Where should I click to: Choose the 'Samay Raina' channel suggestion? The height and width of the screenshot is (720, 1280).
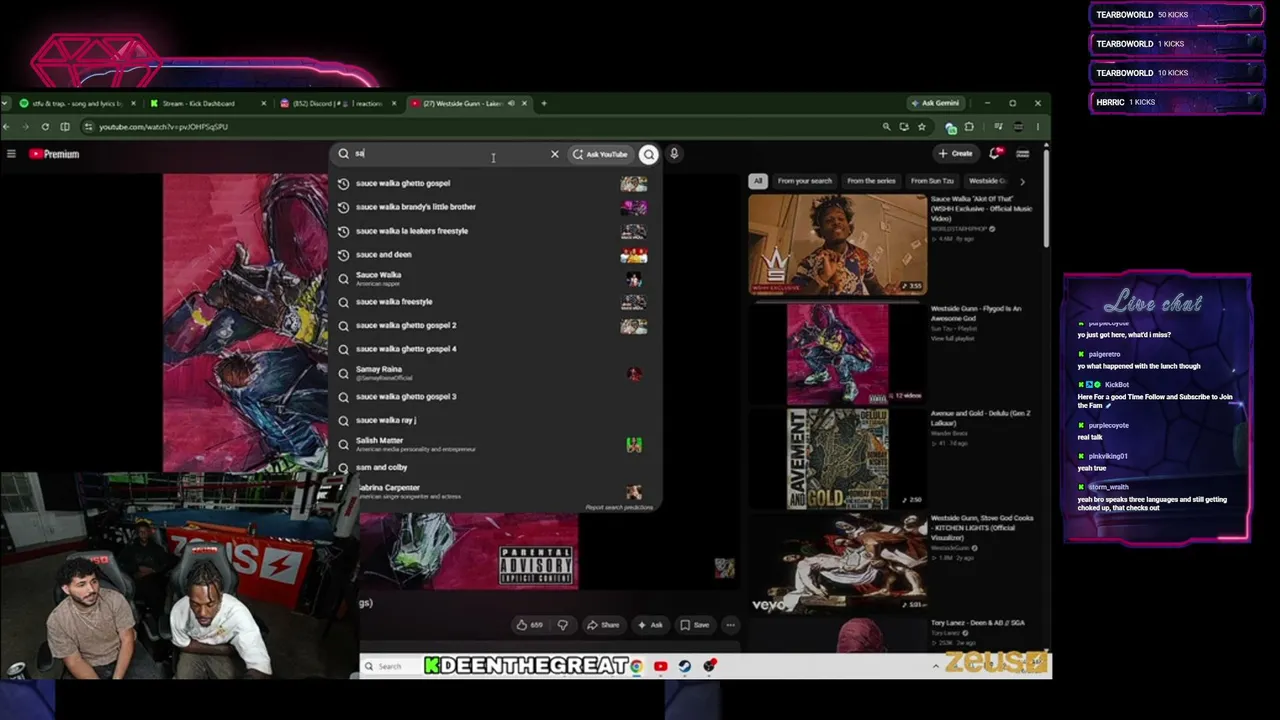(x=495, y=373)
